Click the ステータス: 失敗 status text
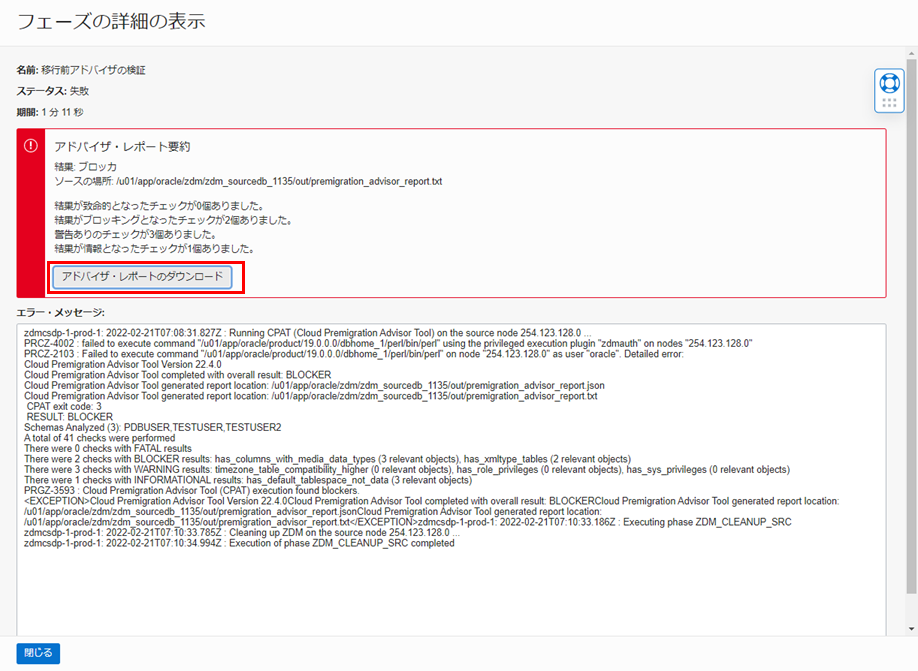 (54, 91)
